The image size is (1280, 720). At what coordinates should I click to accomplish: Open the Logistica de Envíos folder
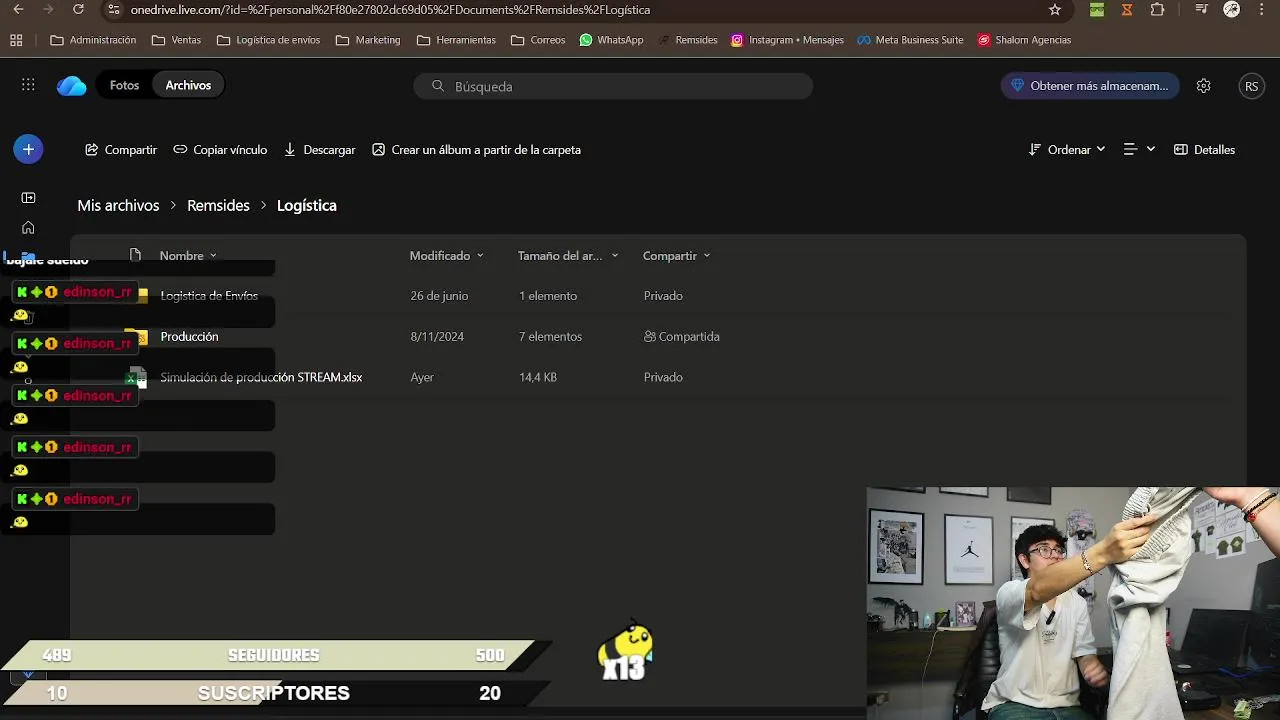pyautogui.click(x=209, y=296)
